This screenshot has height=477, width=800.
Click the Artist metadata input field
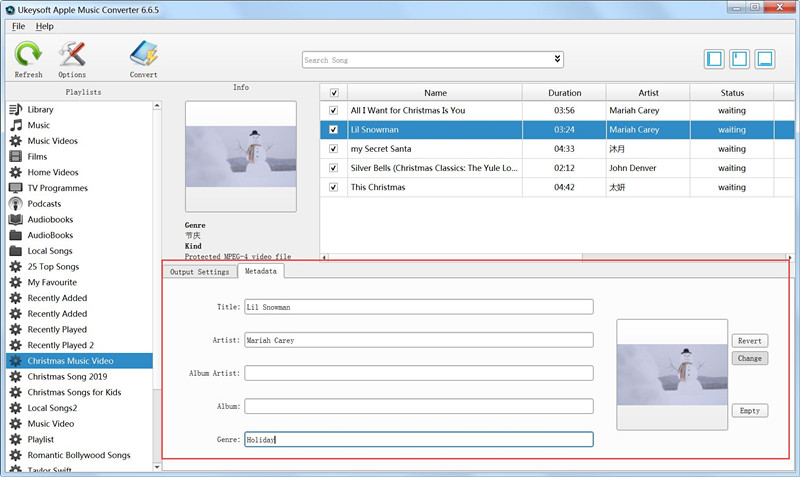click(419, 340)
